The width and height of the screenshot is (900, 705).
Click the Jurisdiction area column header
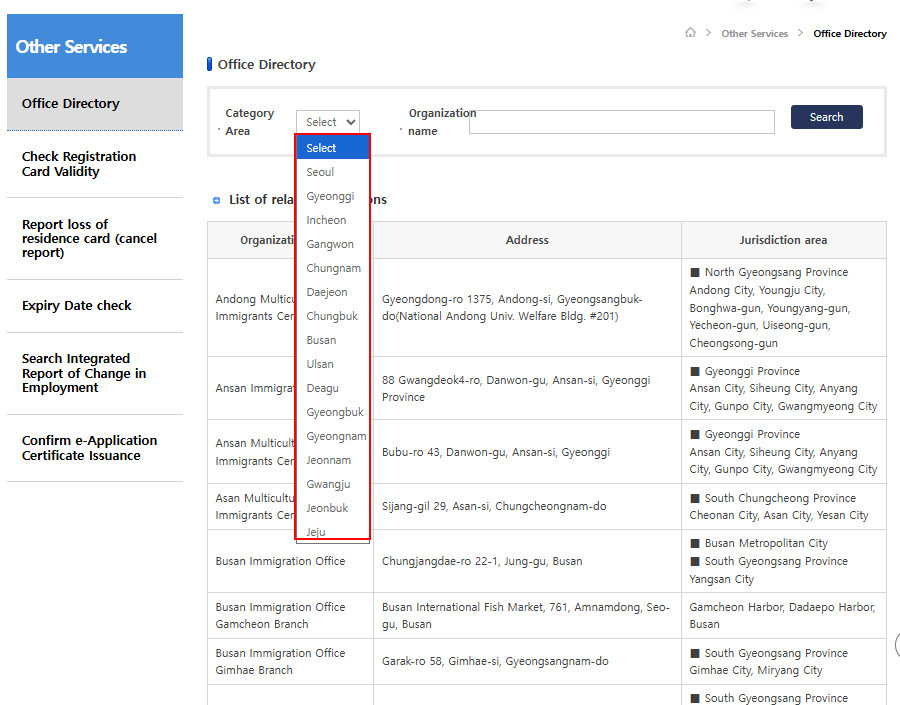[783, 240]
